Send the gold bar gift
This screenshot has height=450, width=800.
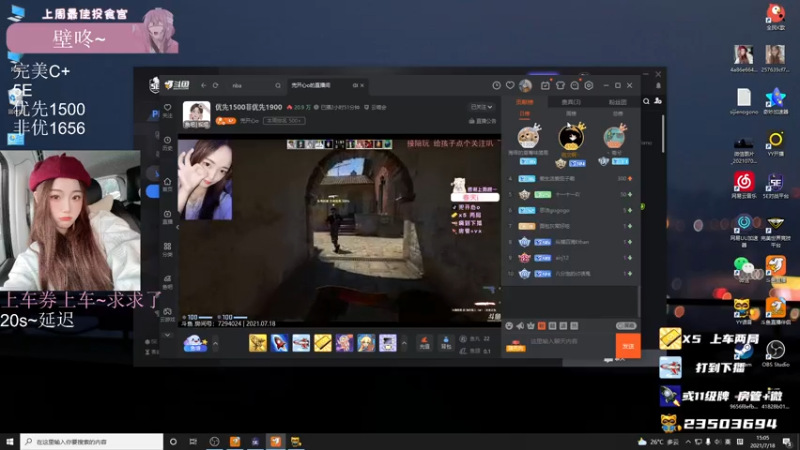point(322,343)
